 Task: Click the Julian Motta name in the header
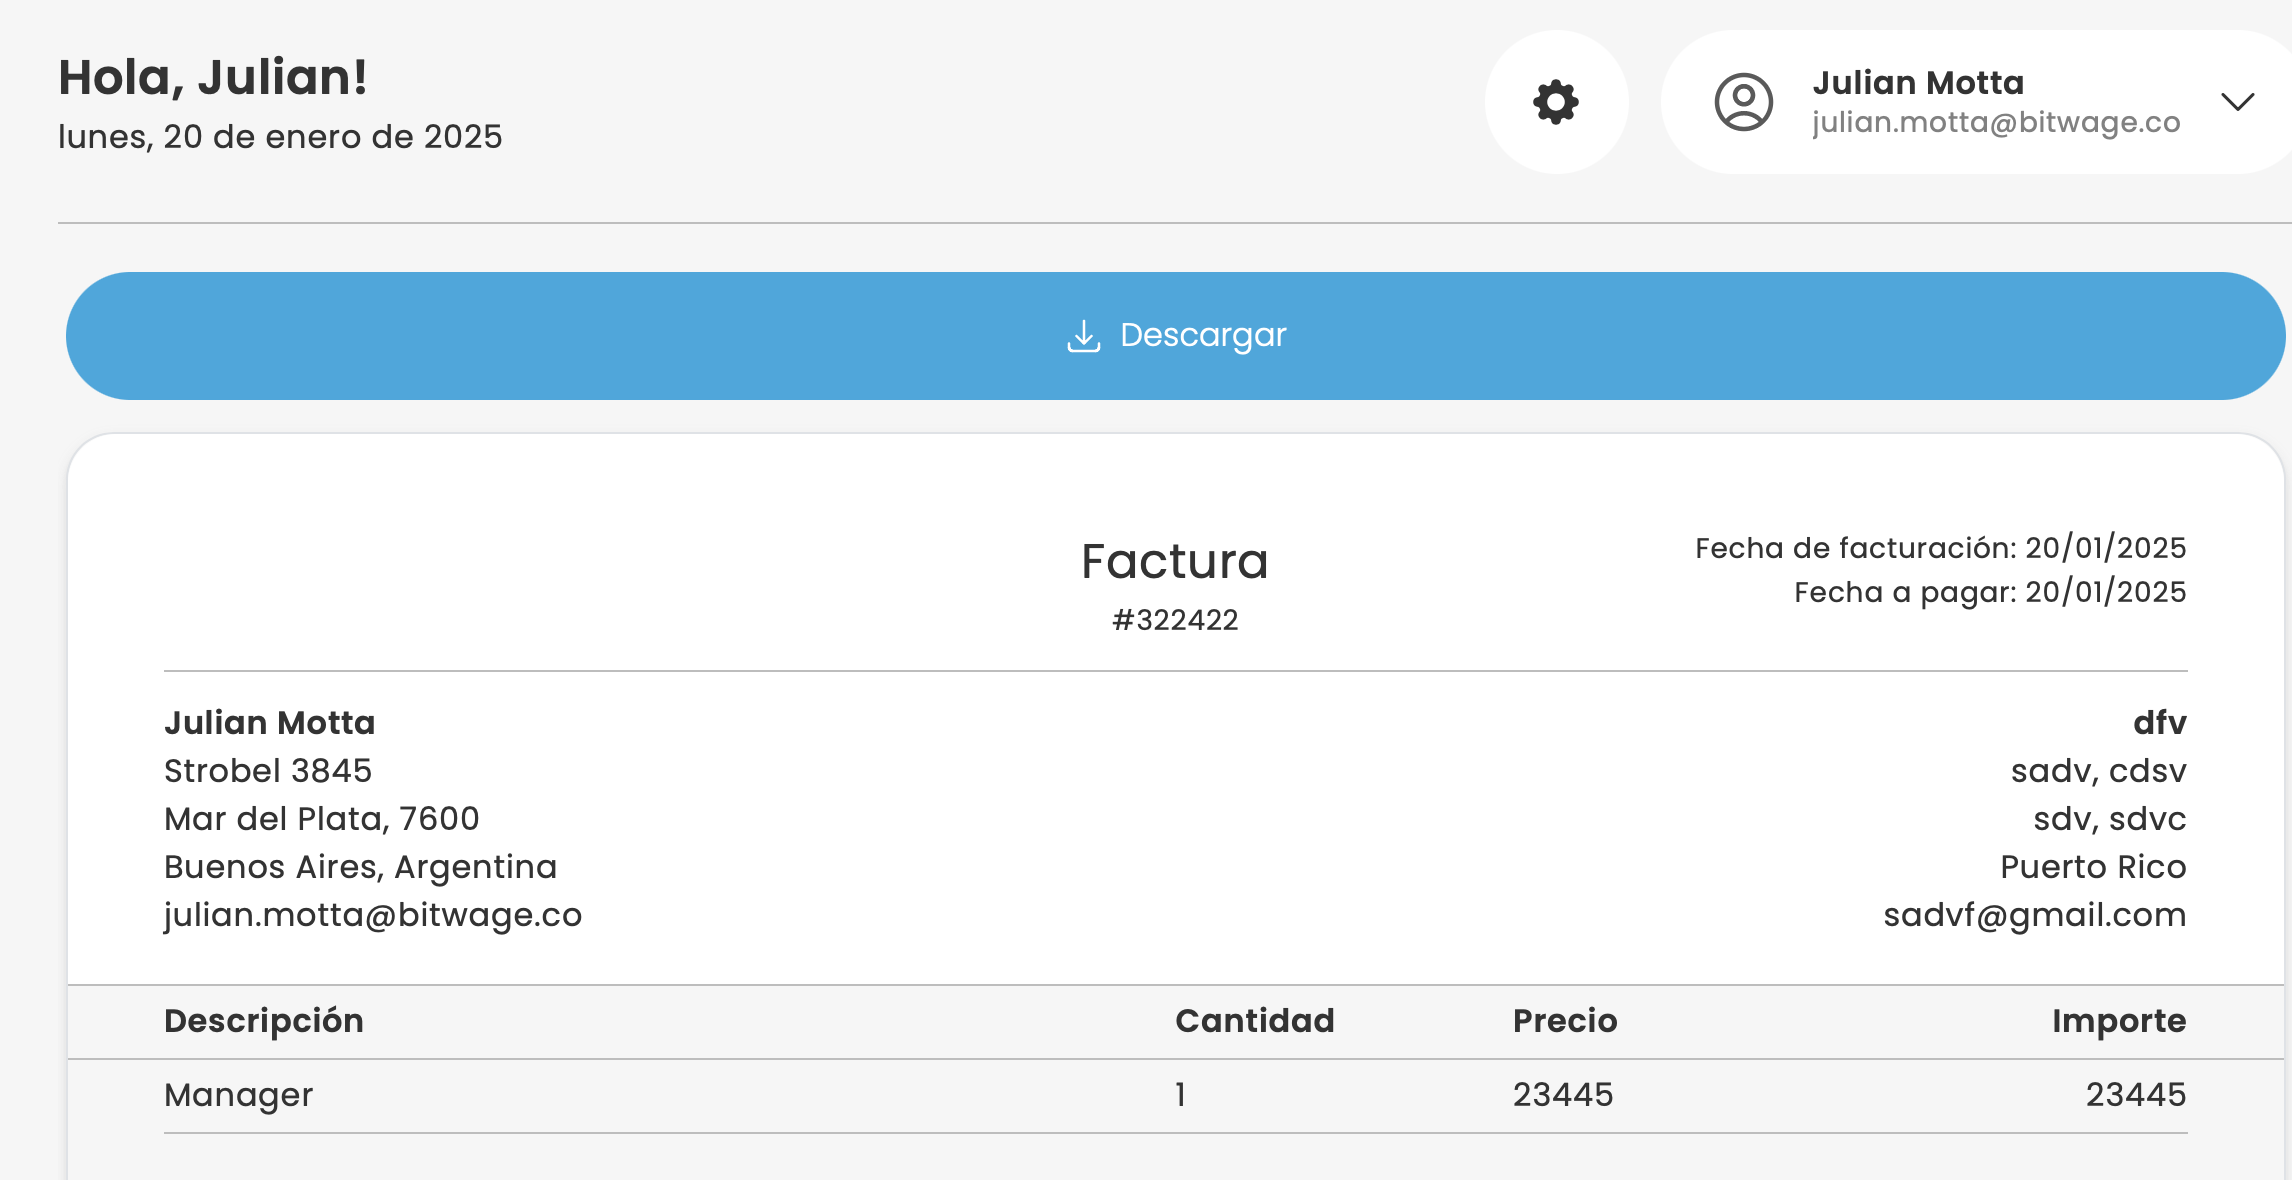pyautogui.click(x=1917, y=83)
